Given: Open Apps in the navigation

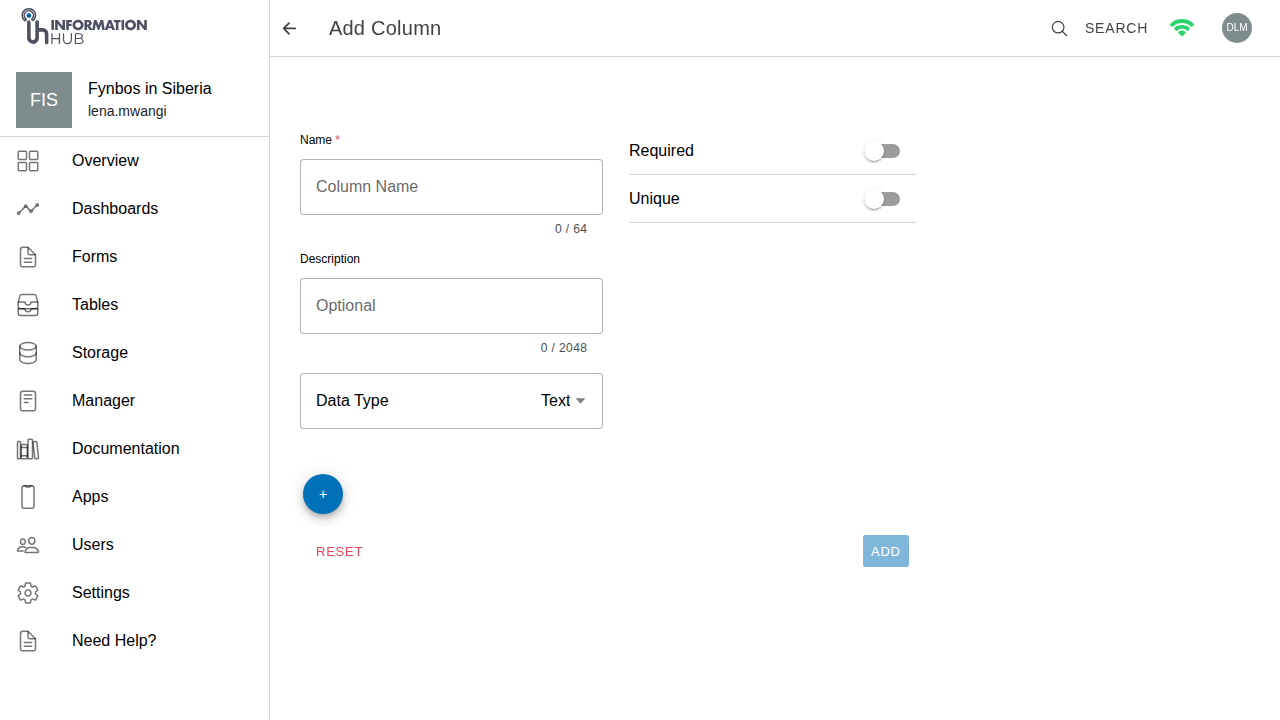Looking at the screenshot, I should tap(135, 497).
